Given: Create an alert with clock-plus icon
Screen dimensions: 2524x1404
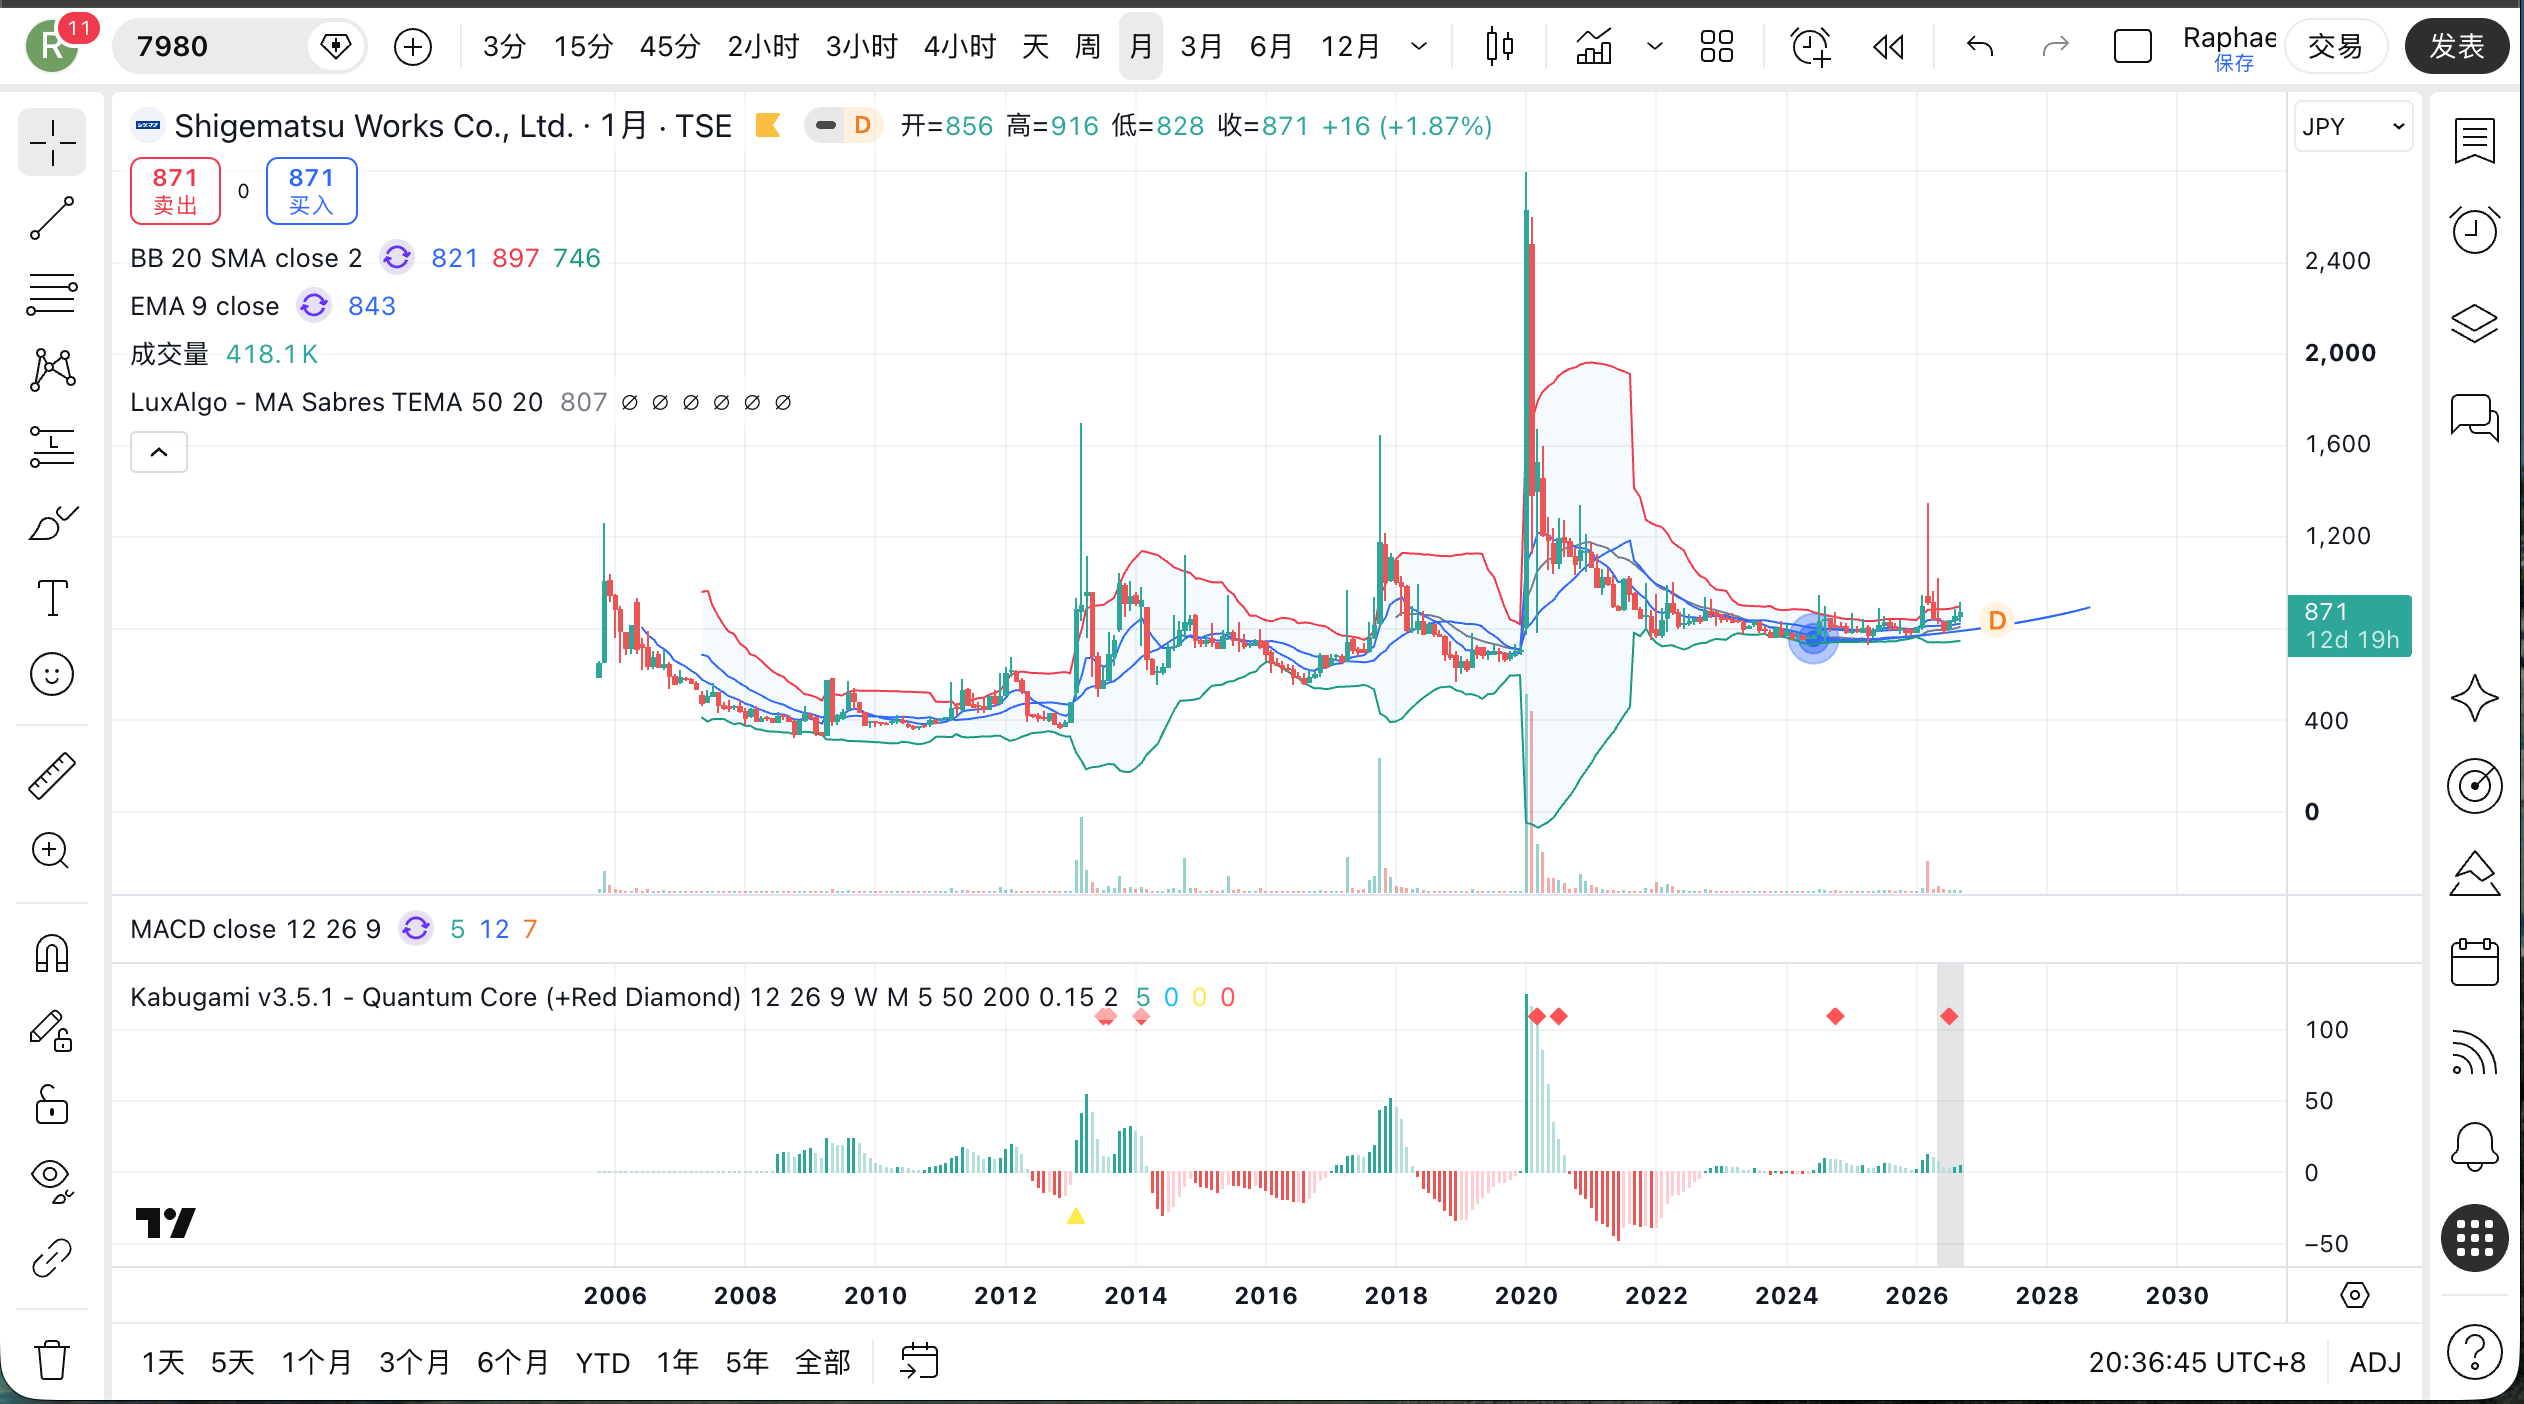Looking at the screenshot, I should point(1811,46).
